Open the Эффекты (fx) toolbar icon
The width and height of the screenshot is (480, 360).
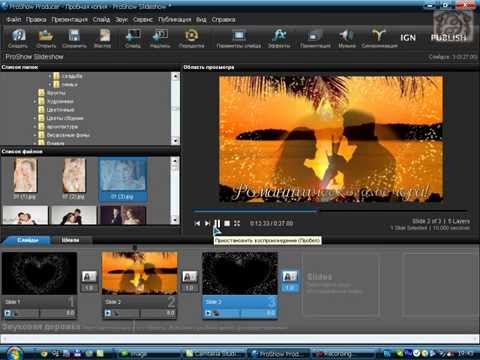click(279, 38)
